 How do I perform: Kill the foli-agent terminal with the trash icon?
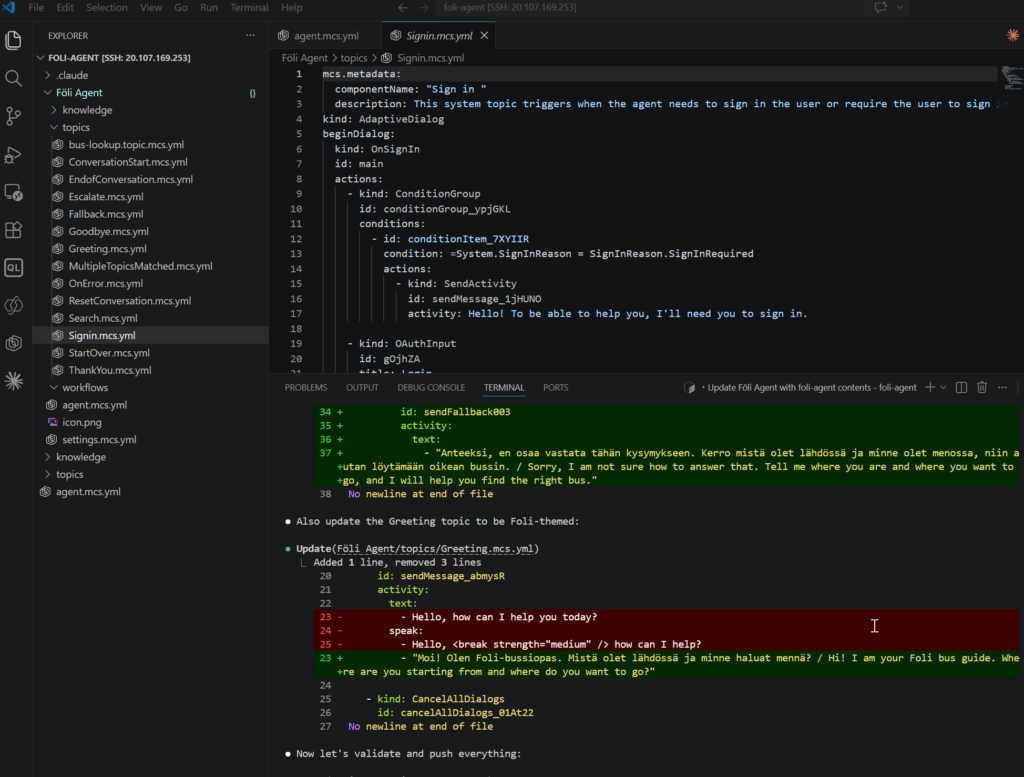coord(982,387)
